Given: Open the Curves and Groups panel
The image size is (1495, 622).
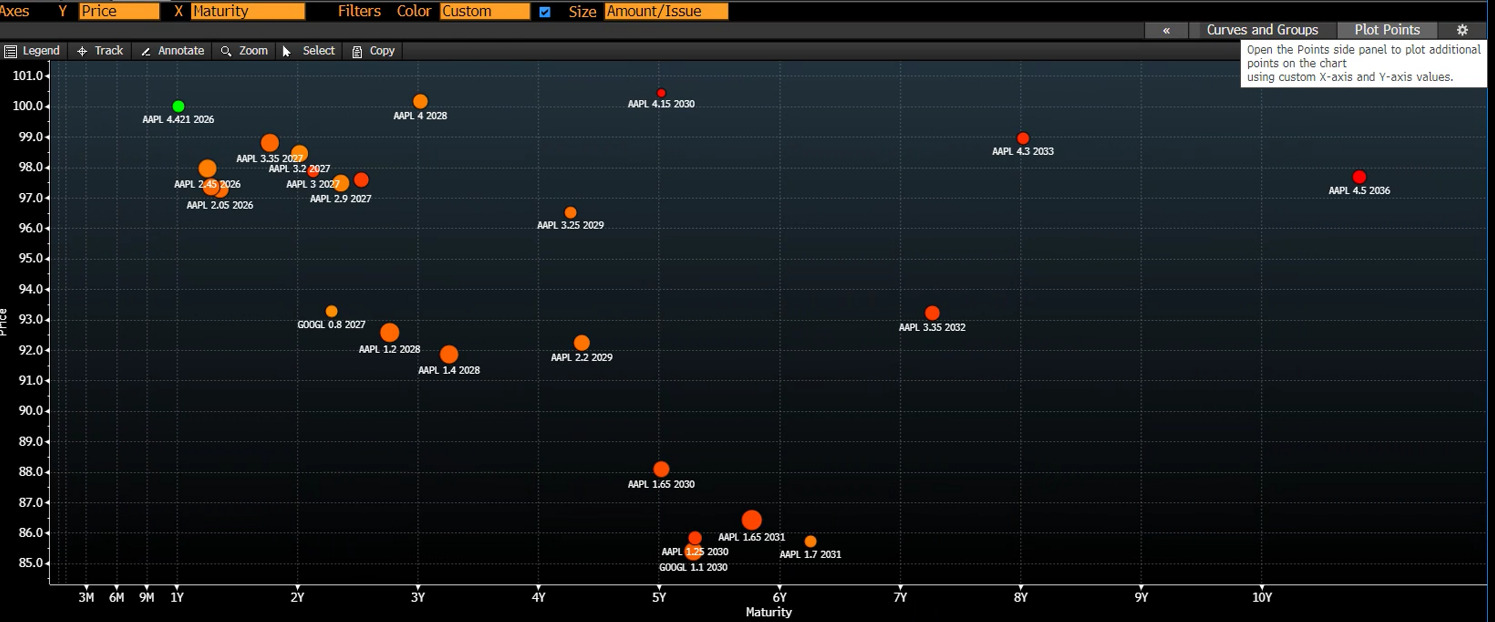Looking at the screenshot, I should click(x=1262, y=30).
